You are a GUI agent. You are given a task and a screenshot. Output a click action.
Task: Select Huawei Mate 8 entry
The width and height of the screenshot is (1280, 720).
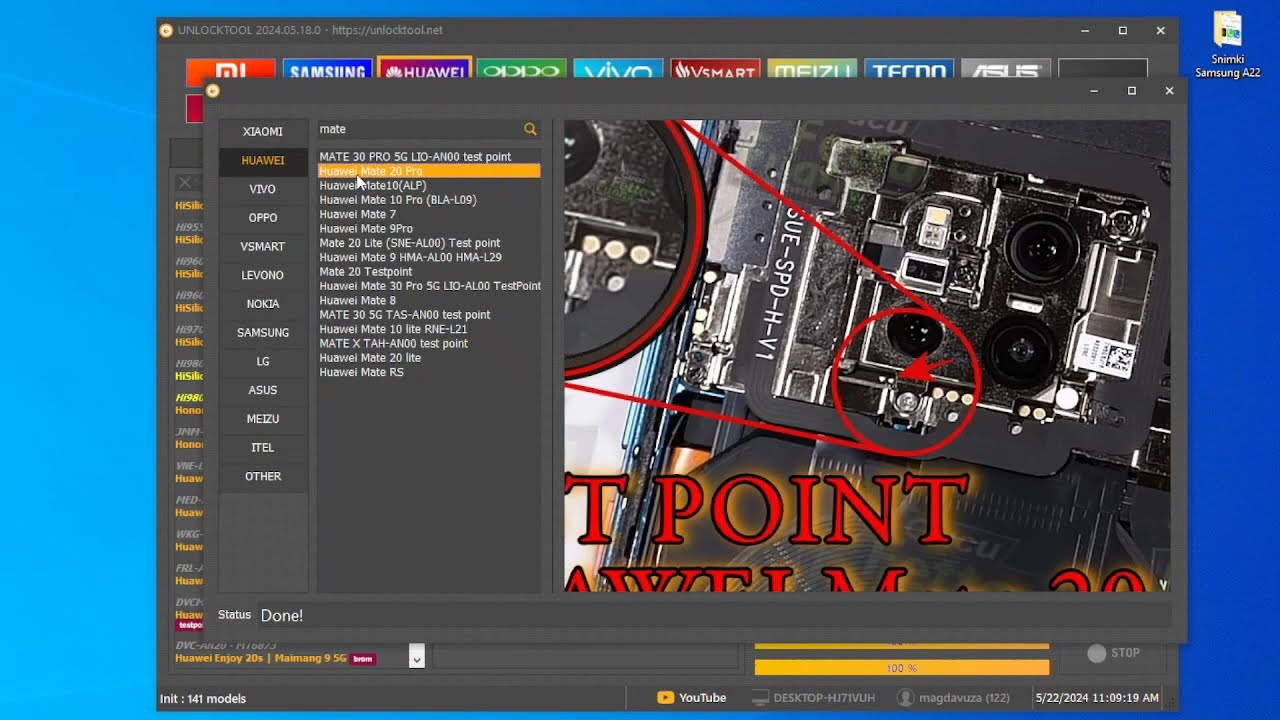(429, 300)
